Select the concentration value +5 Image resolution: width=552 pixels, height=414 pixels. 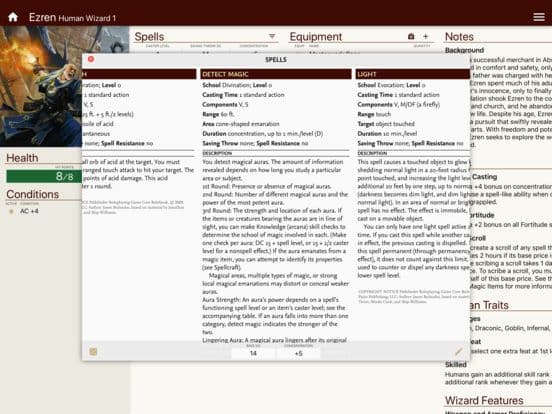(299, 353)
